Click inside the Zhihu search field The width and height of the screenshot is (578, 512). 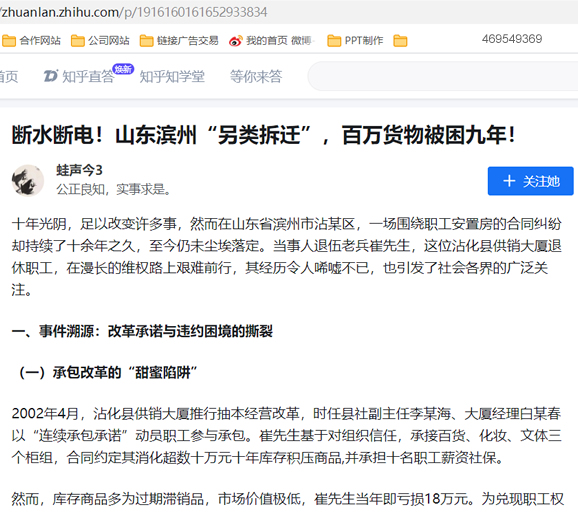[443, 76]
